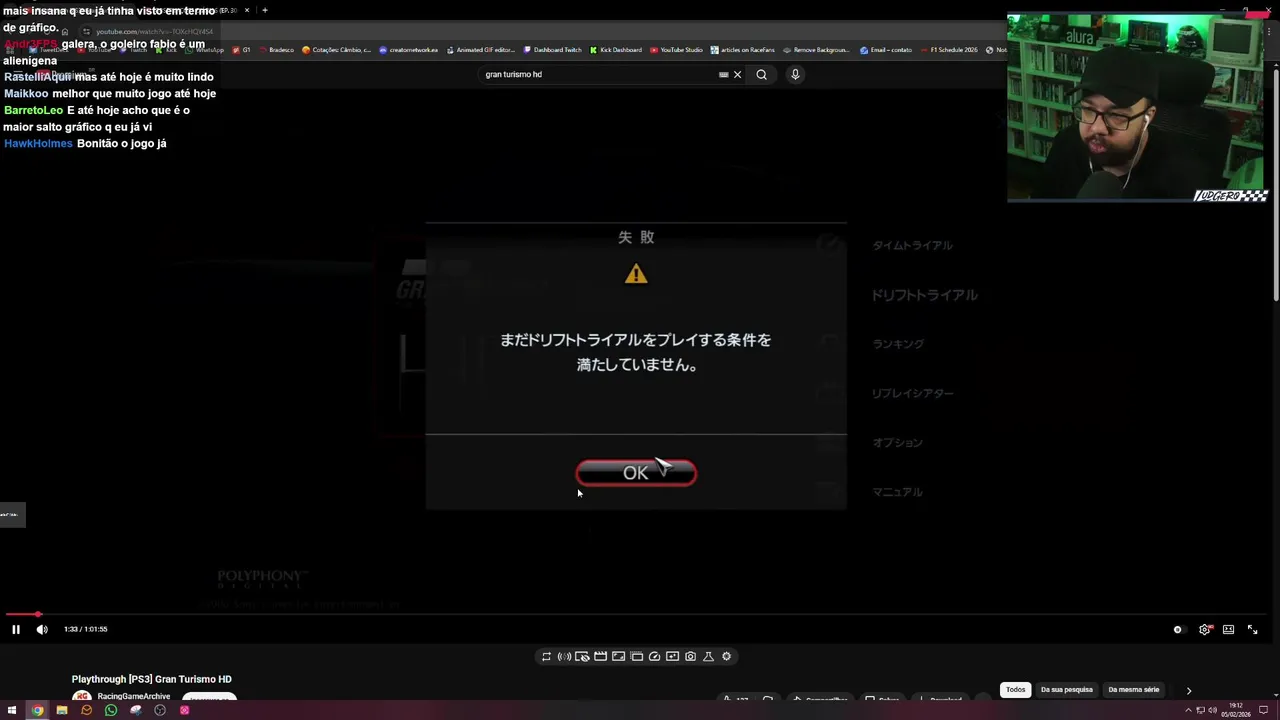The height and width of the screenshot is (720, 1280).
Task: Clear the search query with the X
Action: pos(738,74)
